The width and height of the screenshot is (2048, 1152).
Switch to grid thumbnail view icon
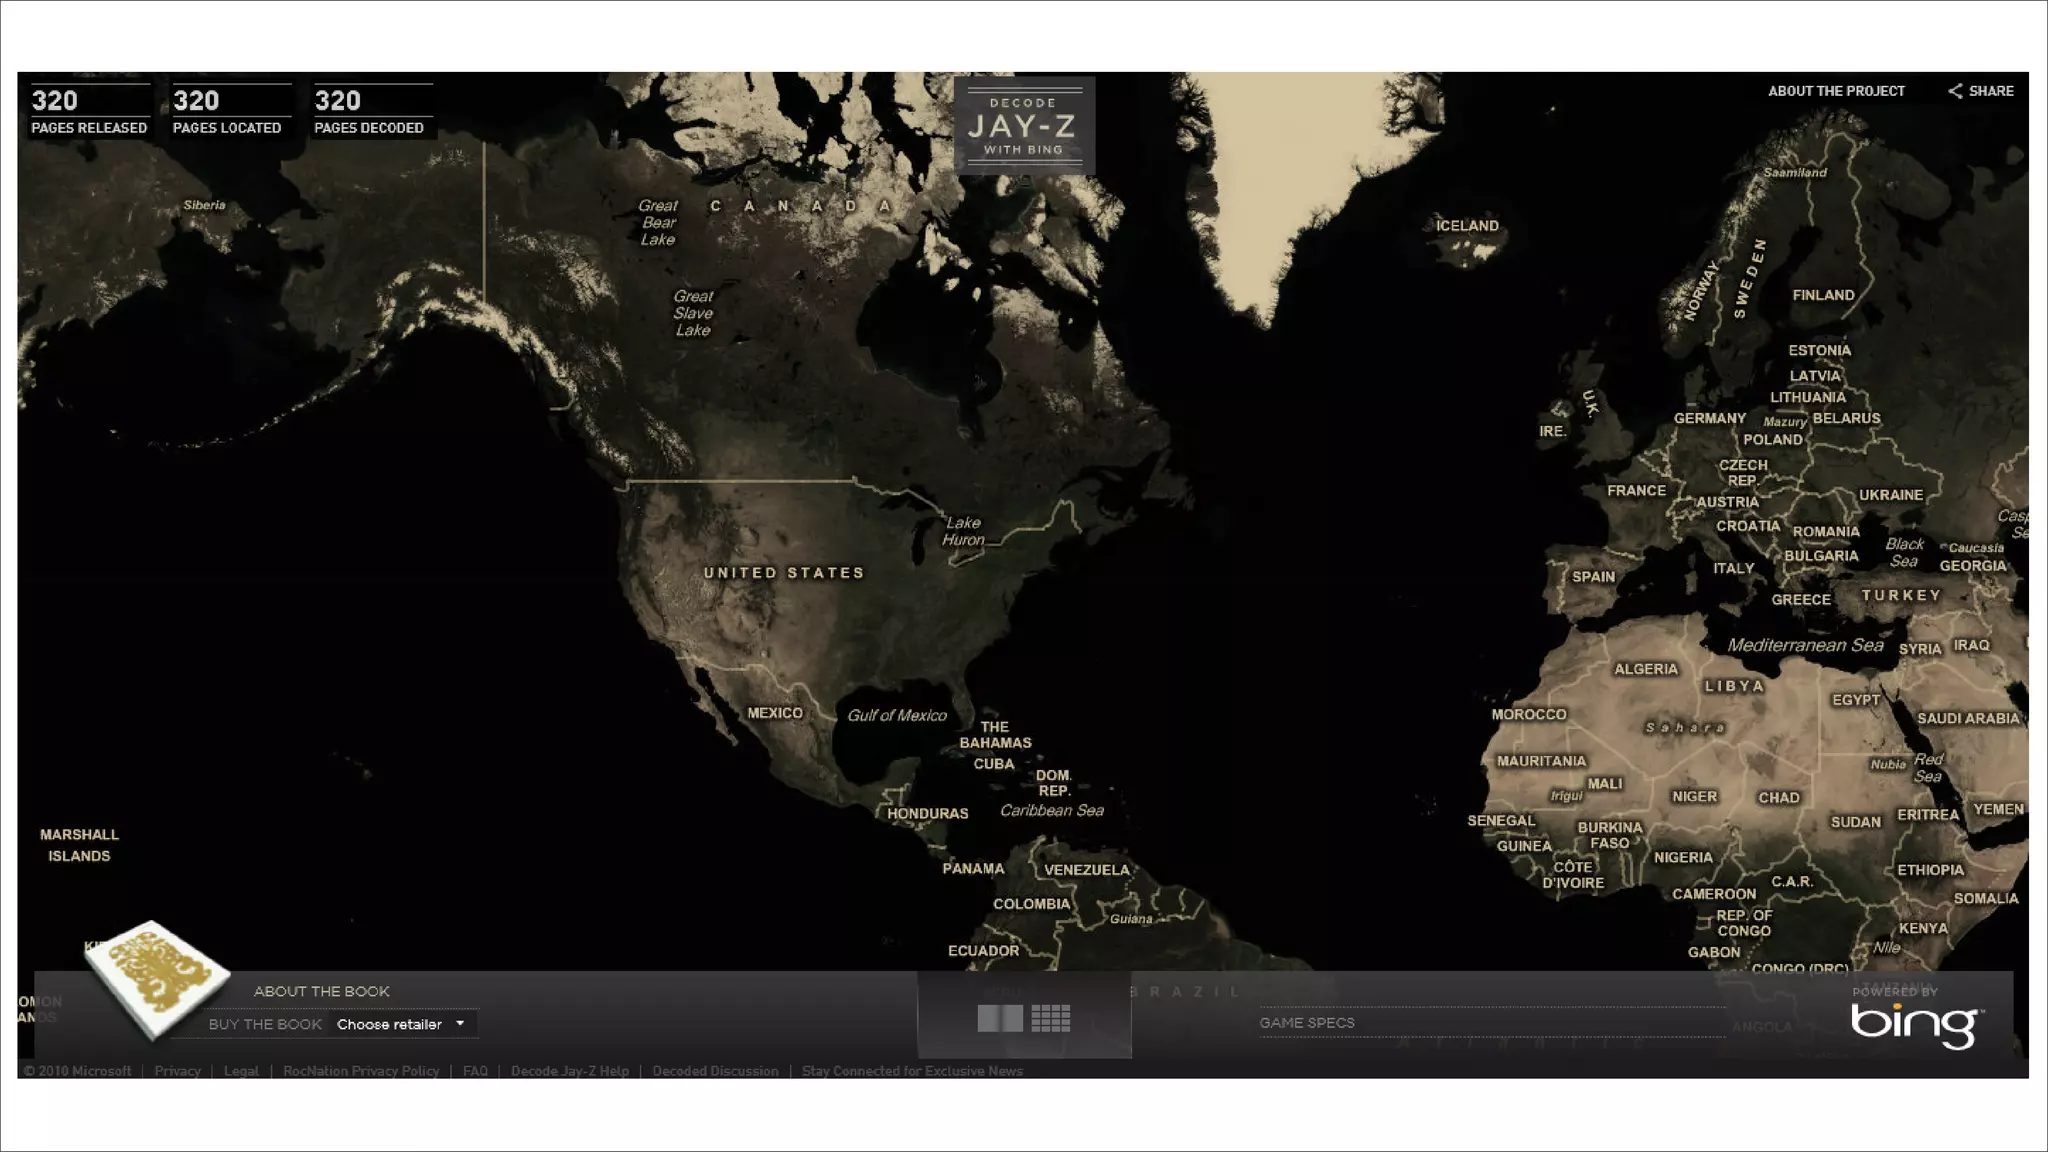[x=1051, y=1019]
